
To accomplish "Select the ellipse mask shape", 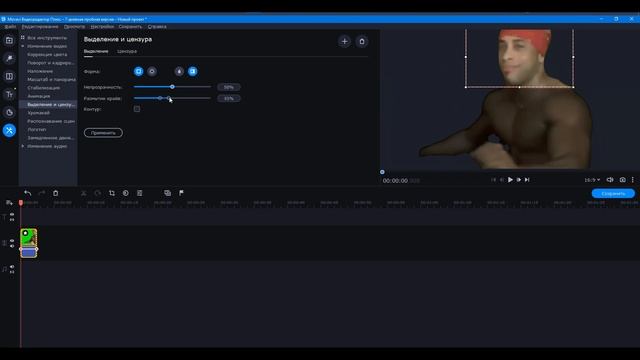I will [x=152, y=71].
